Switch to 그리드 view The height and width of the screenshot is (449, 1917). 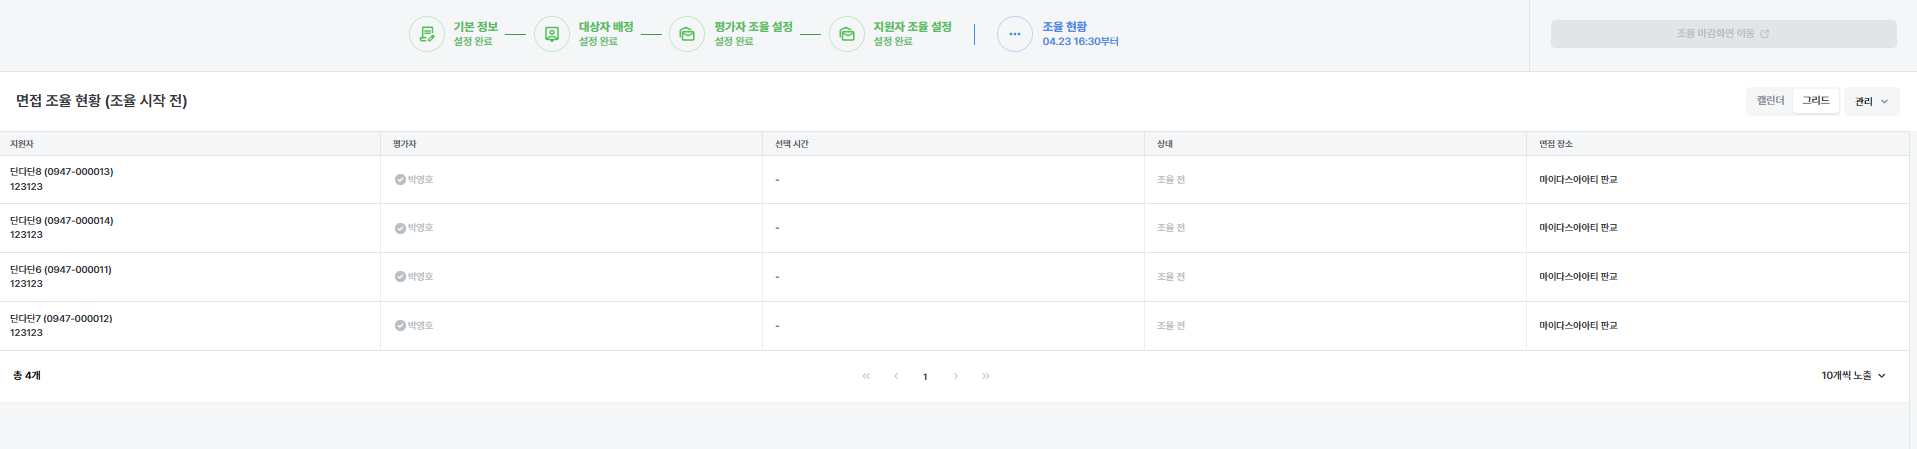click(x=1815, y=101)
